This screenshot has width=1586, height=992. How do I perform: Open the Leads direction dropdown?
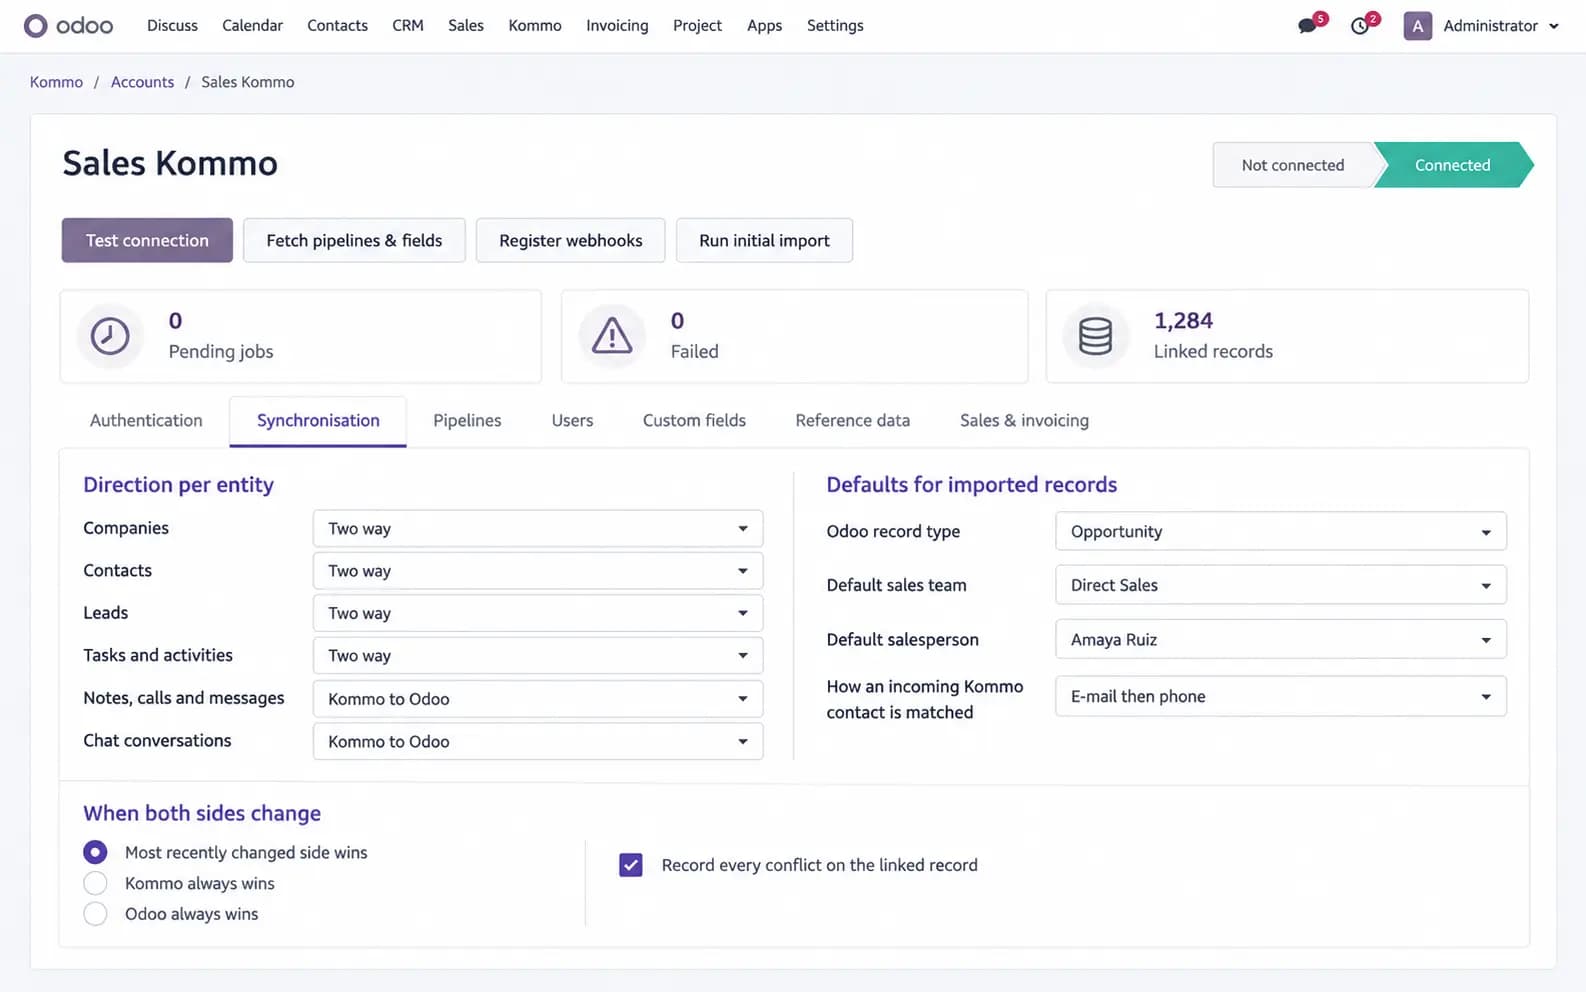click(x=538, y=613)
